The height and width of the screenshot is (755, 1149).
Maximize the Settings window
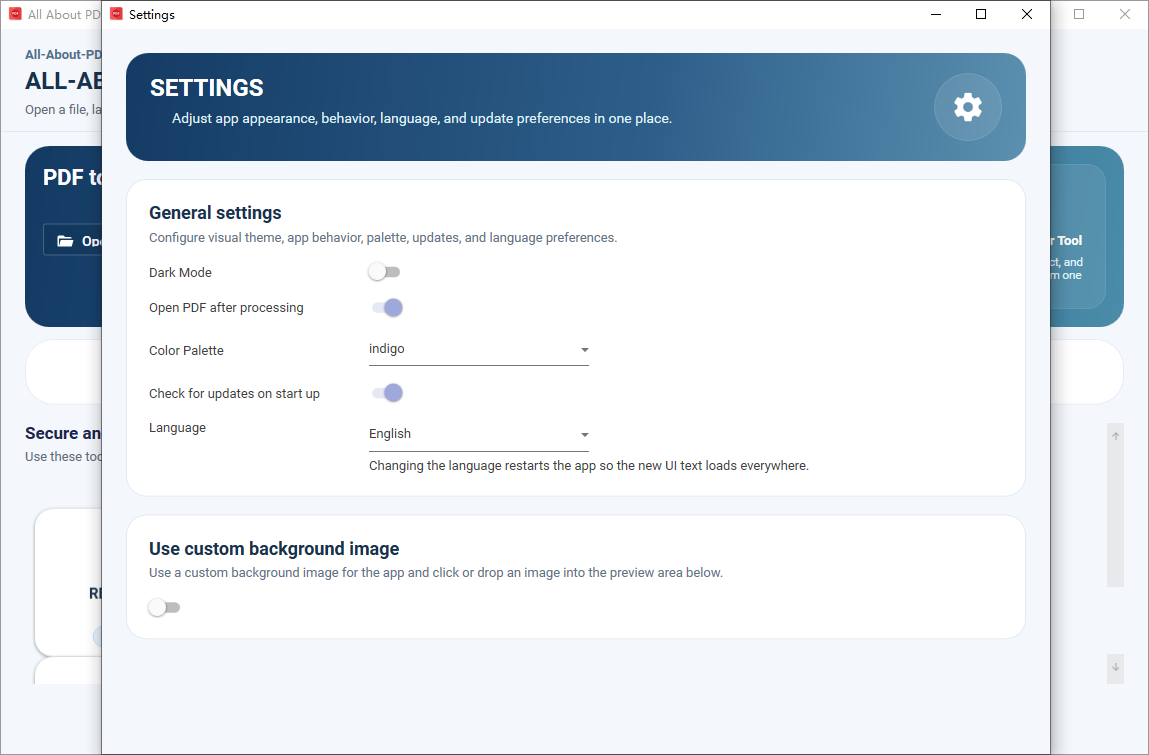coord(981,14)
